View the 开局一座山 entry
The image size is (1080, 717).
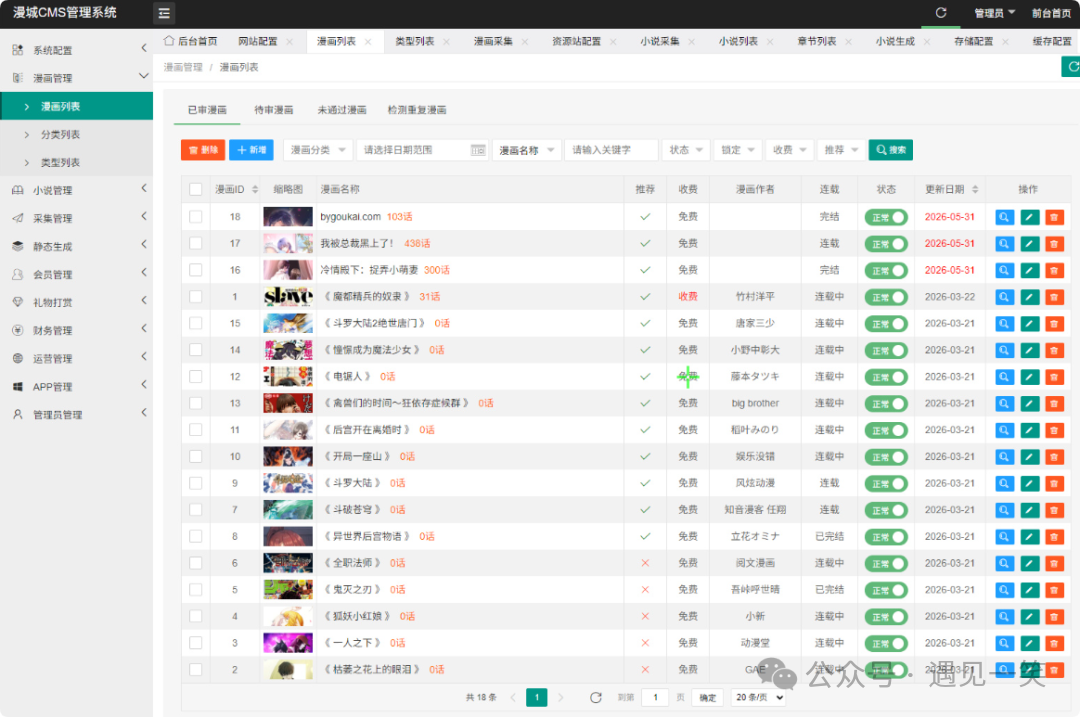point(1004,457)
